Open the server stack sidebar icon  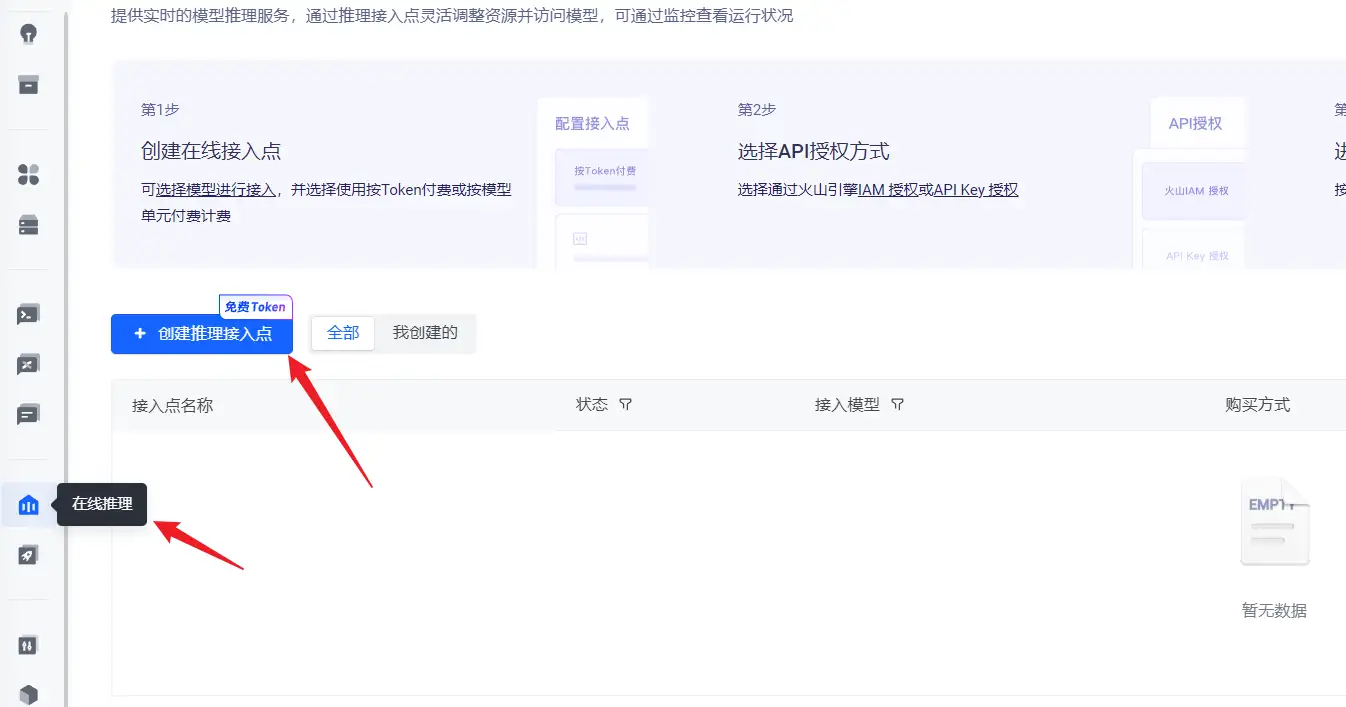[x=29, y=225]
